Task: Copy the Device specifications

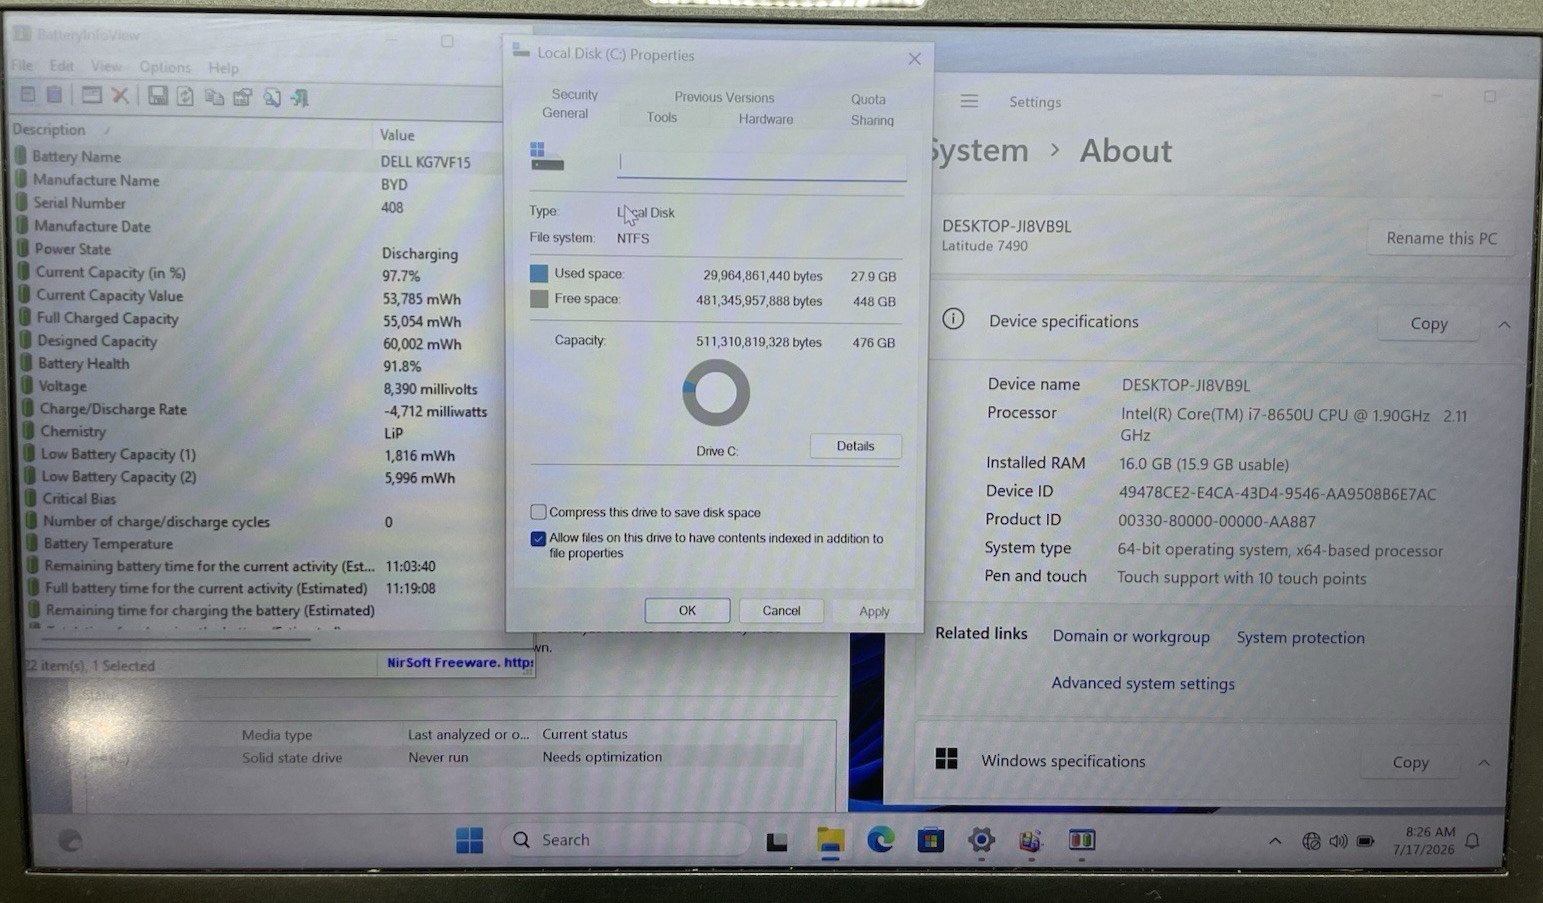Action: point(1429,324)
